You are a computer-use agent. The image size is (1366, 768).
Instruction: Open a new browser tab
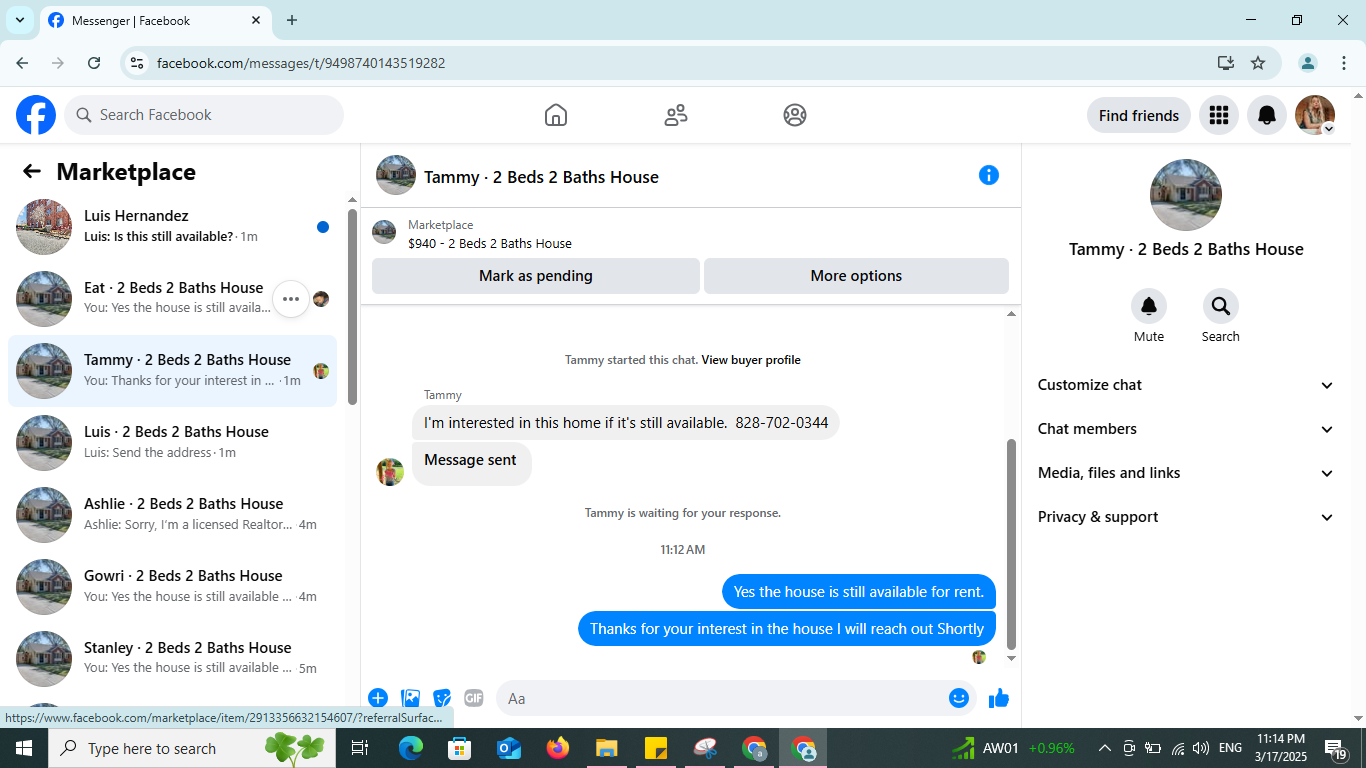(x=292, y=20)
